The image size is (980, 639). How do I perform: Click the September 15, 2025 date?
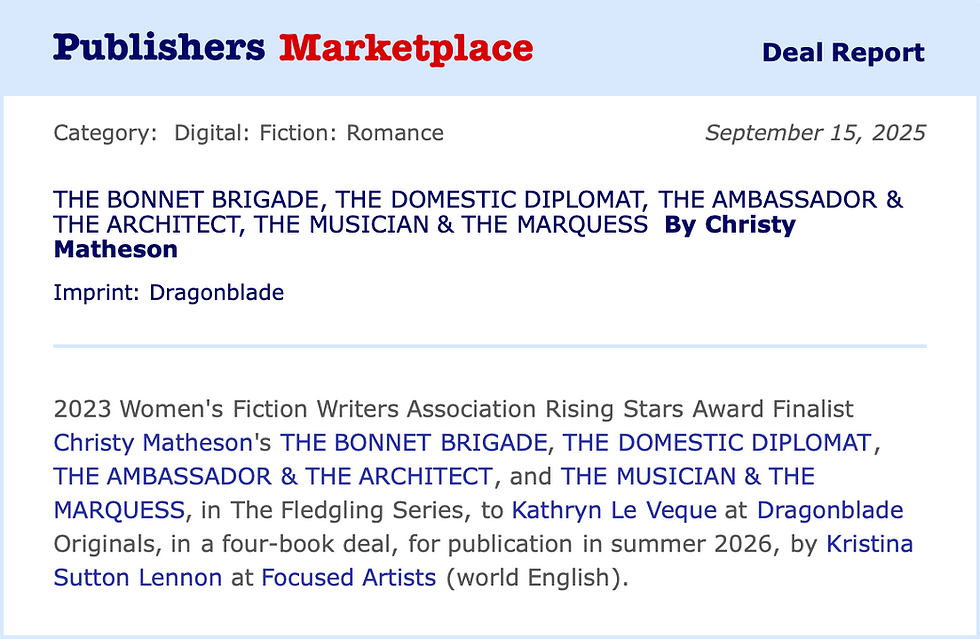pyautogui.click(x=815, y=133)
